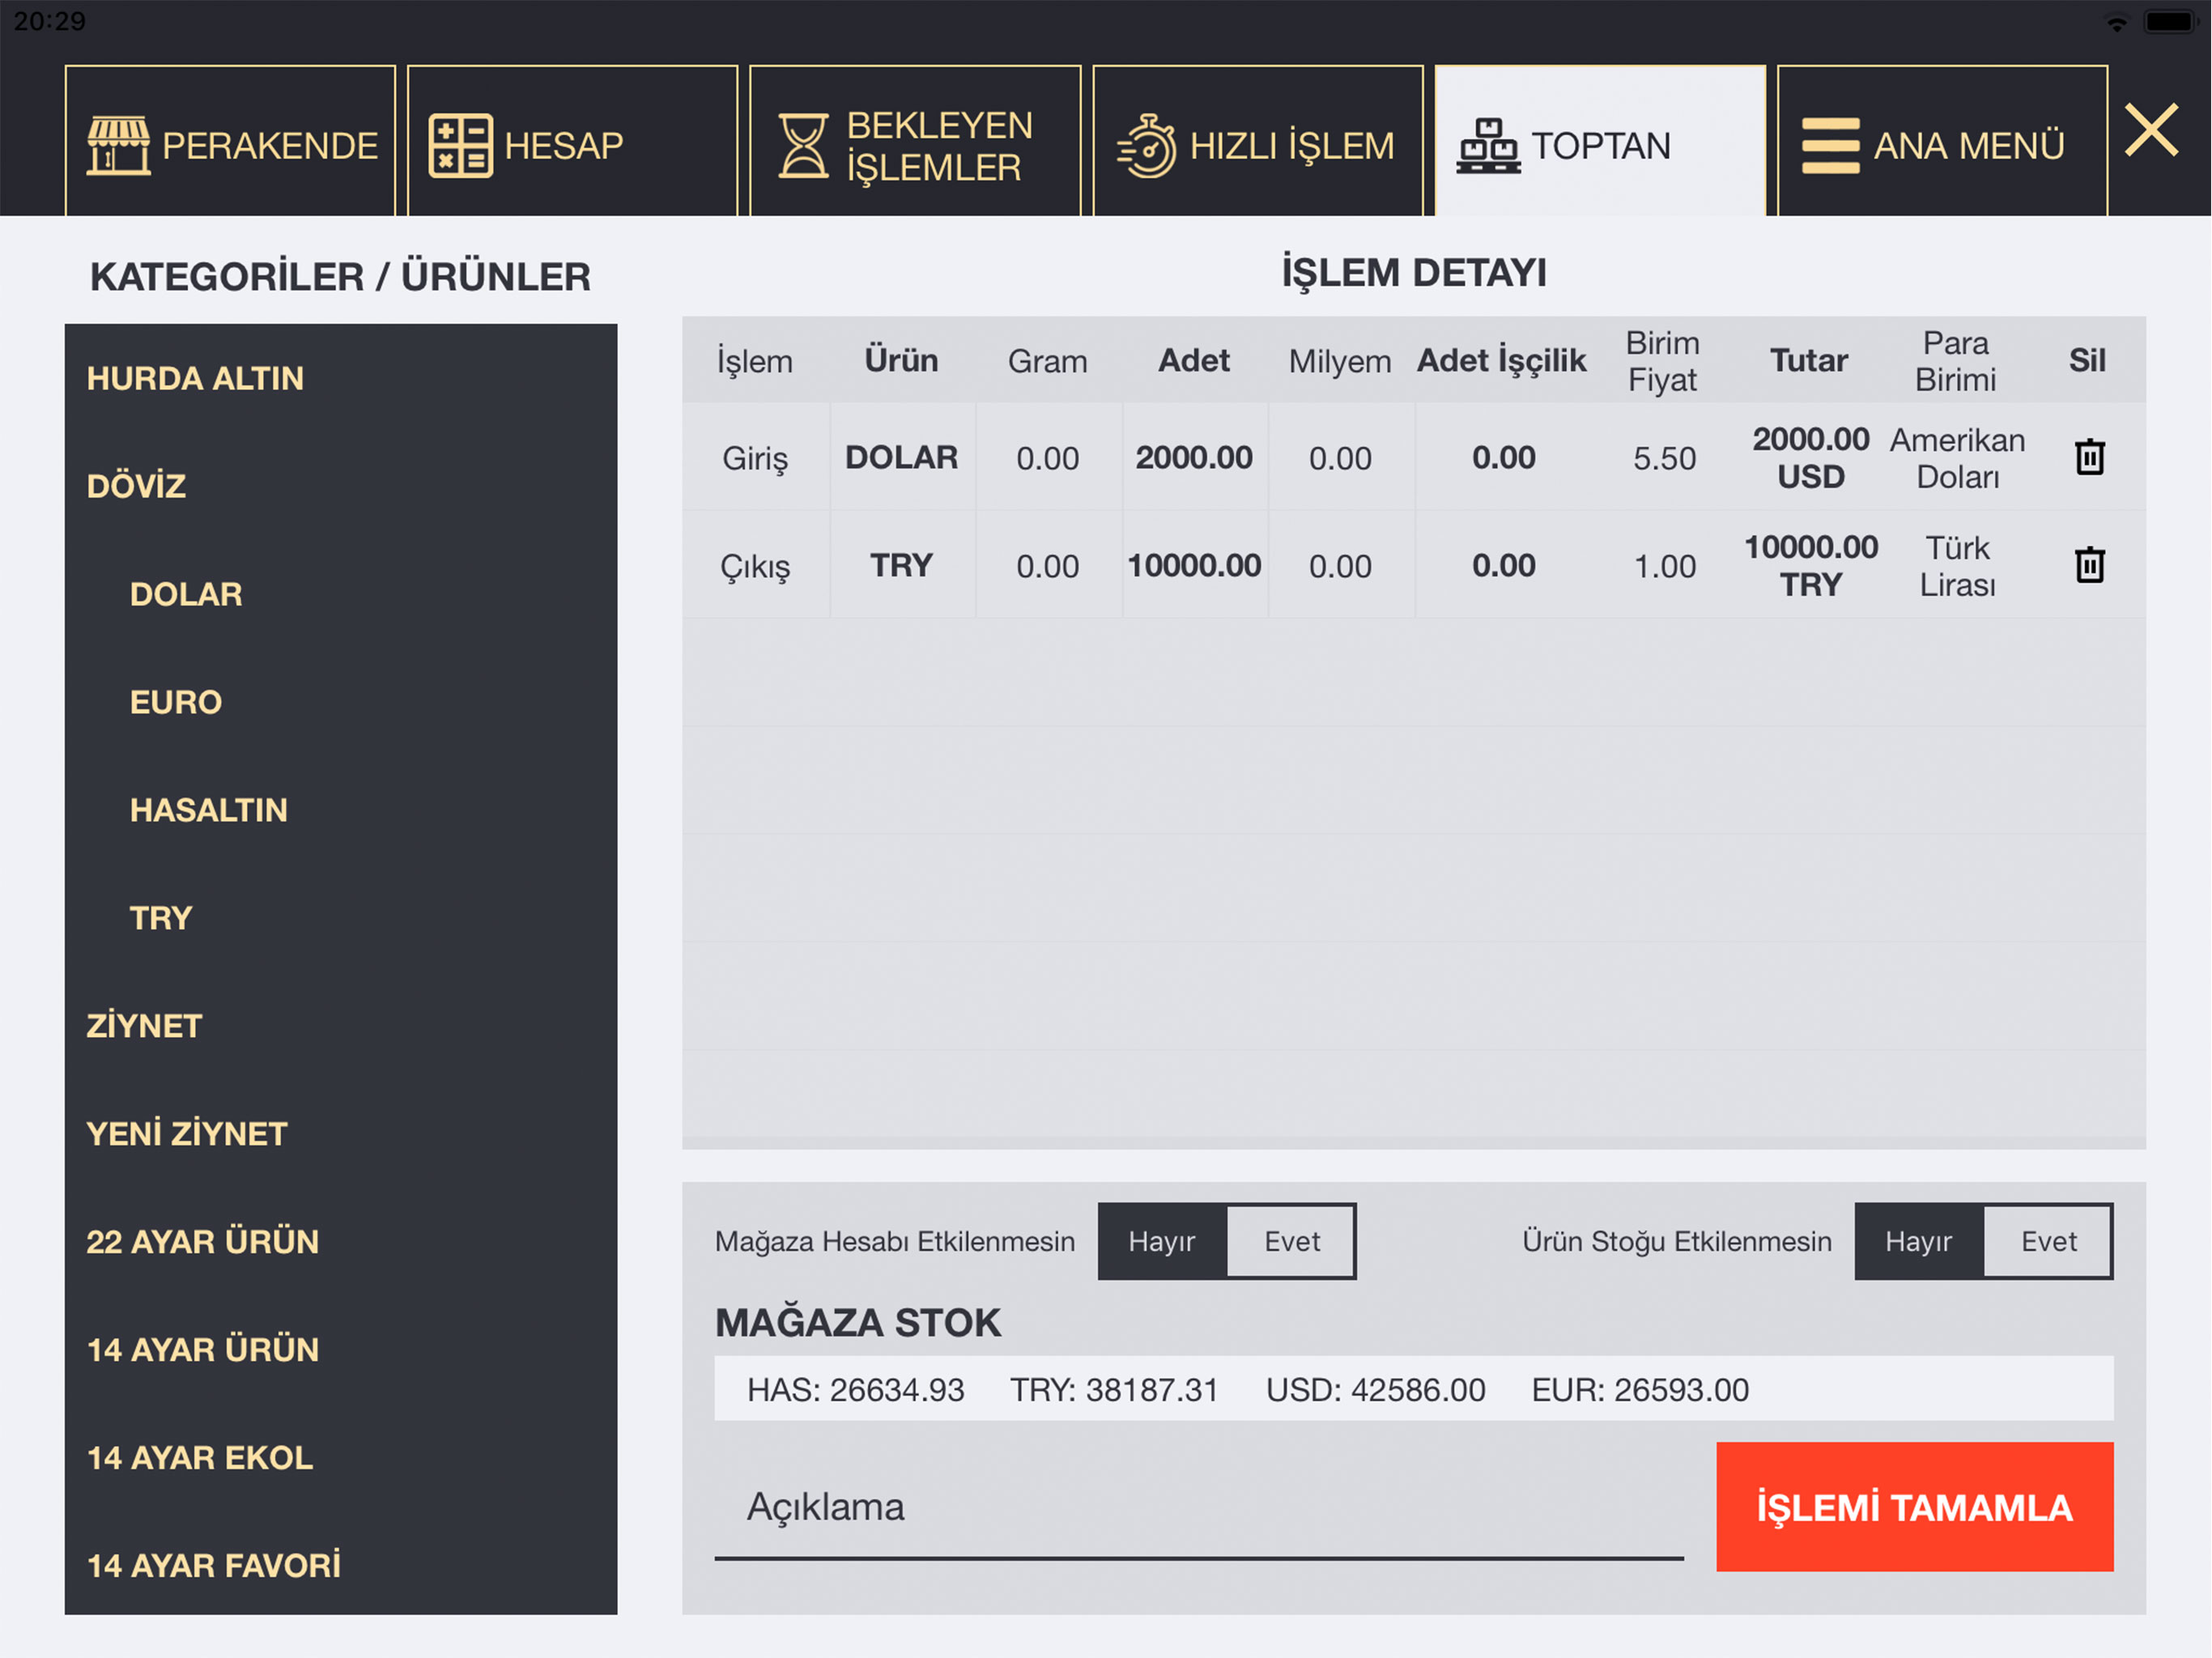This screenshot has height=1658, width=2212.
Task: Select HASALTIN product under DÖVİZ
Action: point(341,810)
